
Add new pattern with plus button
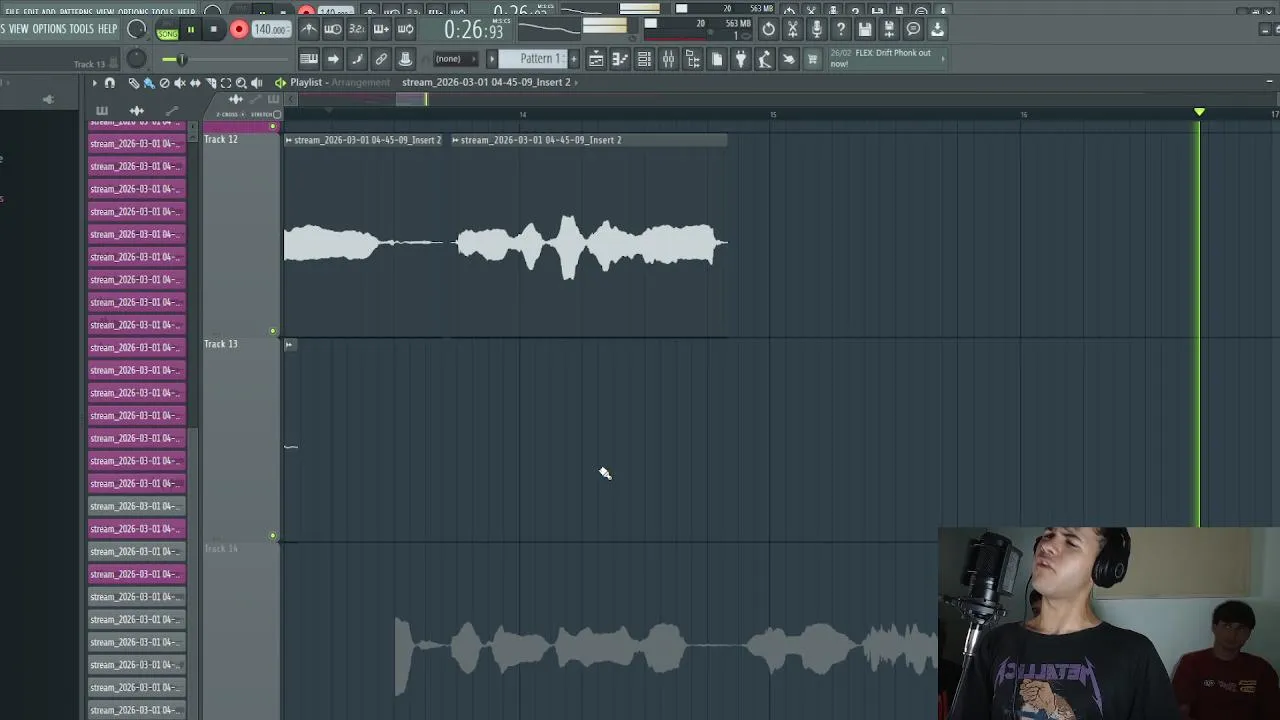pos(573,59)
